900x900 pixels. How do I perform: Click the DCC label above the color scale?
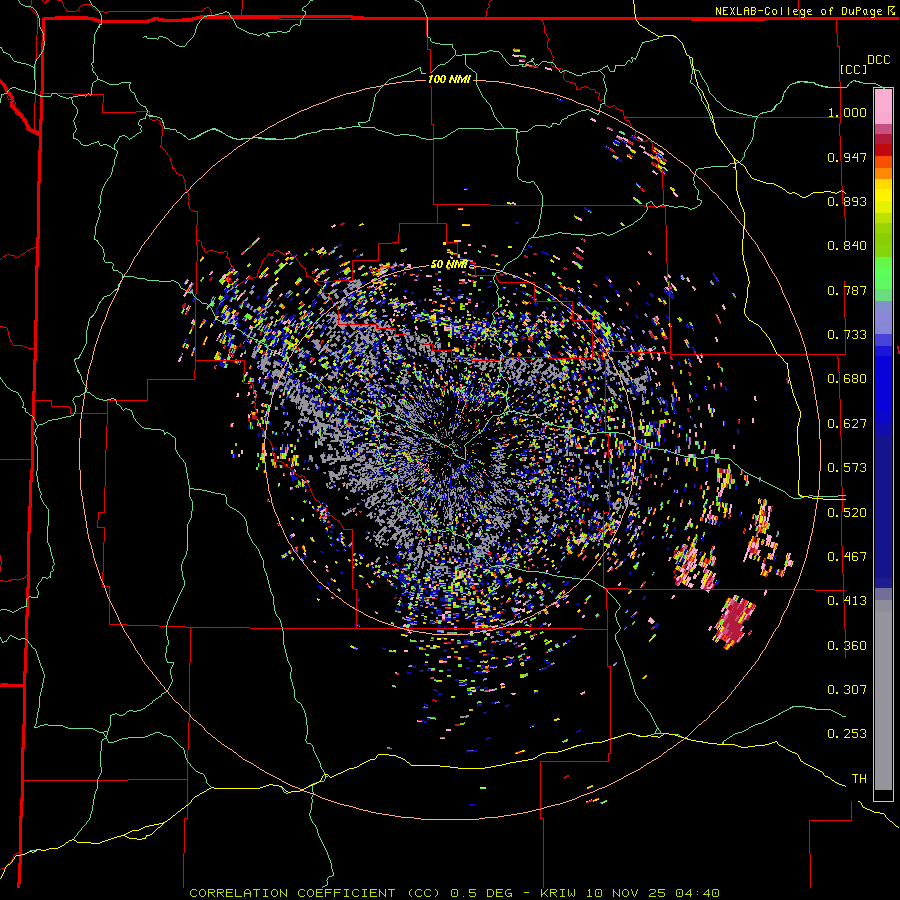tap(878, 60)
